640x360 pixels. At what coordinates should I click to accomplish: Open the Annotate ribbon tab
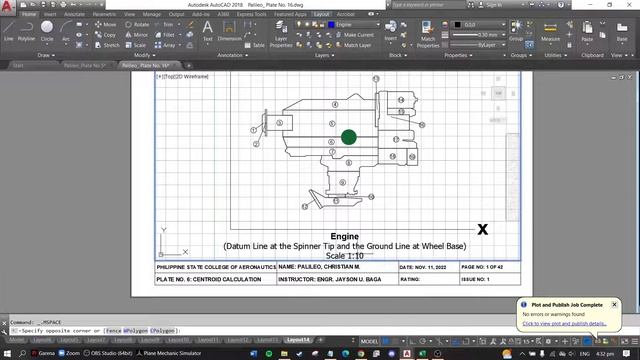pos(74,14)
